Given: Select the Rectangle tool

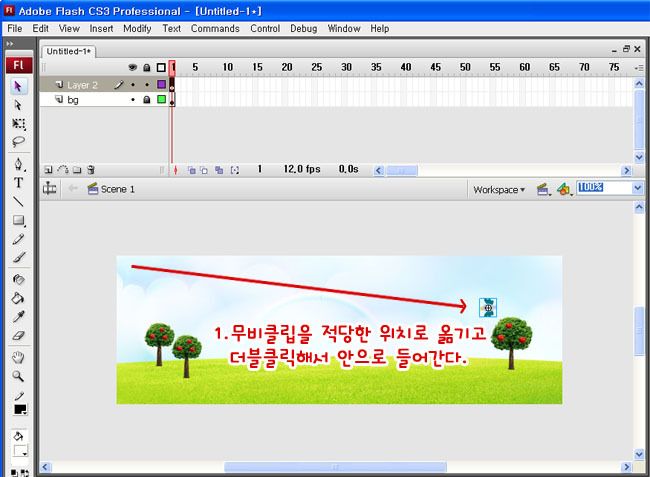Looking at the screenshot, I should (18, 220).
